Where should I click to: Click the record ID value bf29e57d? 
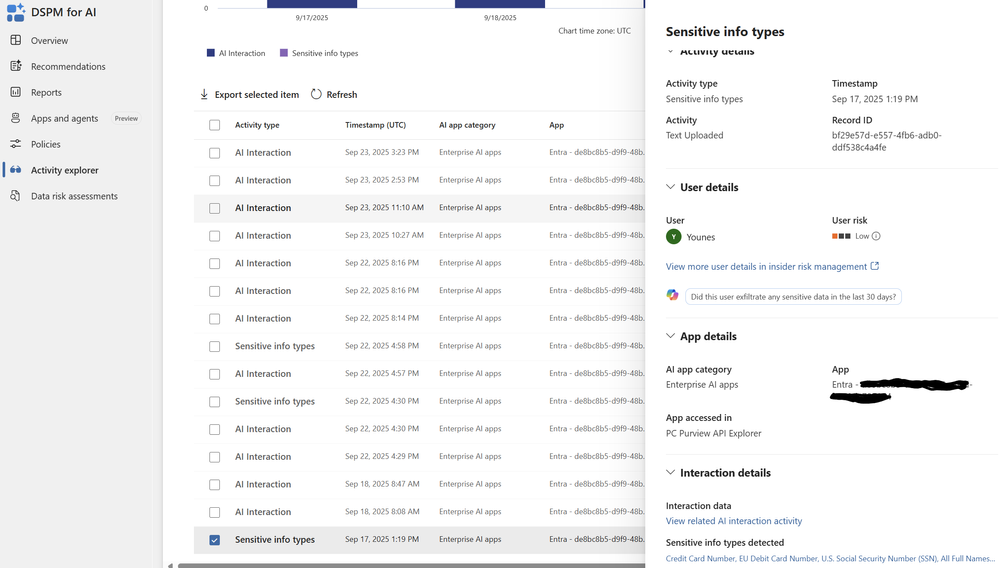[x=886, y=141]
